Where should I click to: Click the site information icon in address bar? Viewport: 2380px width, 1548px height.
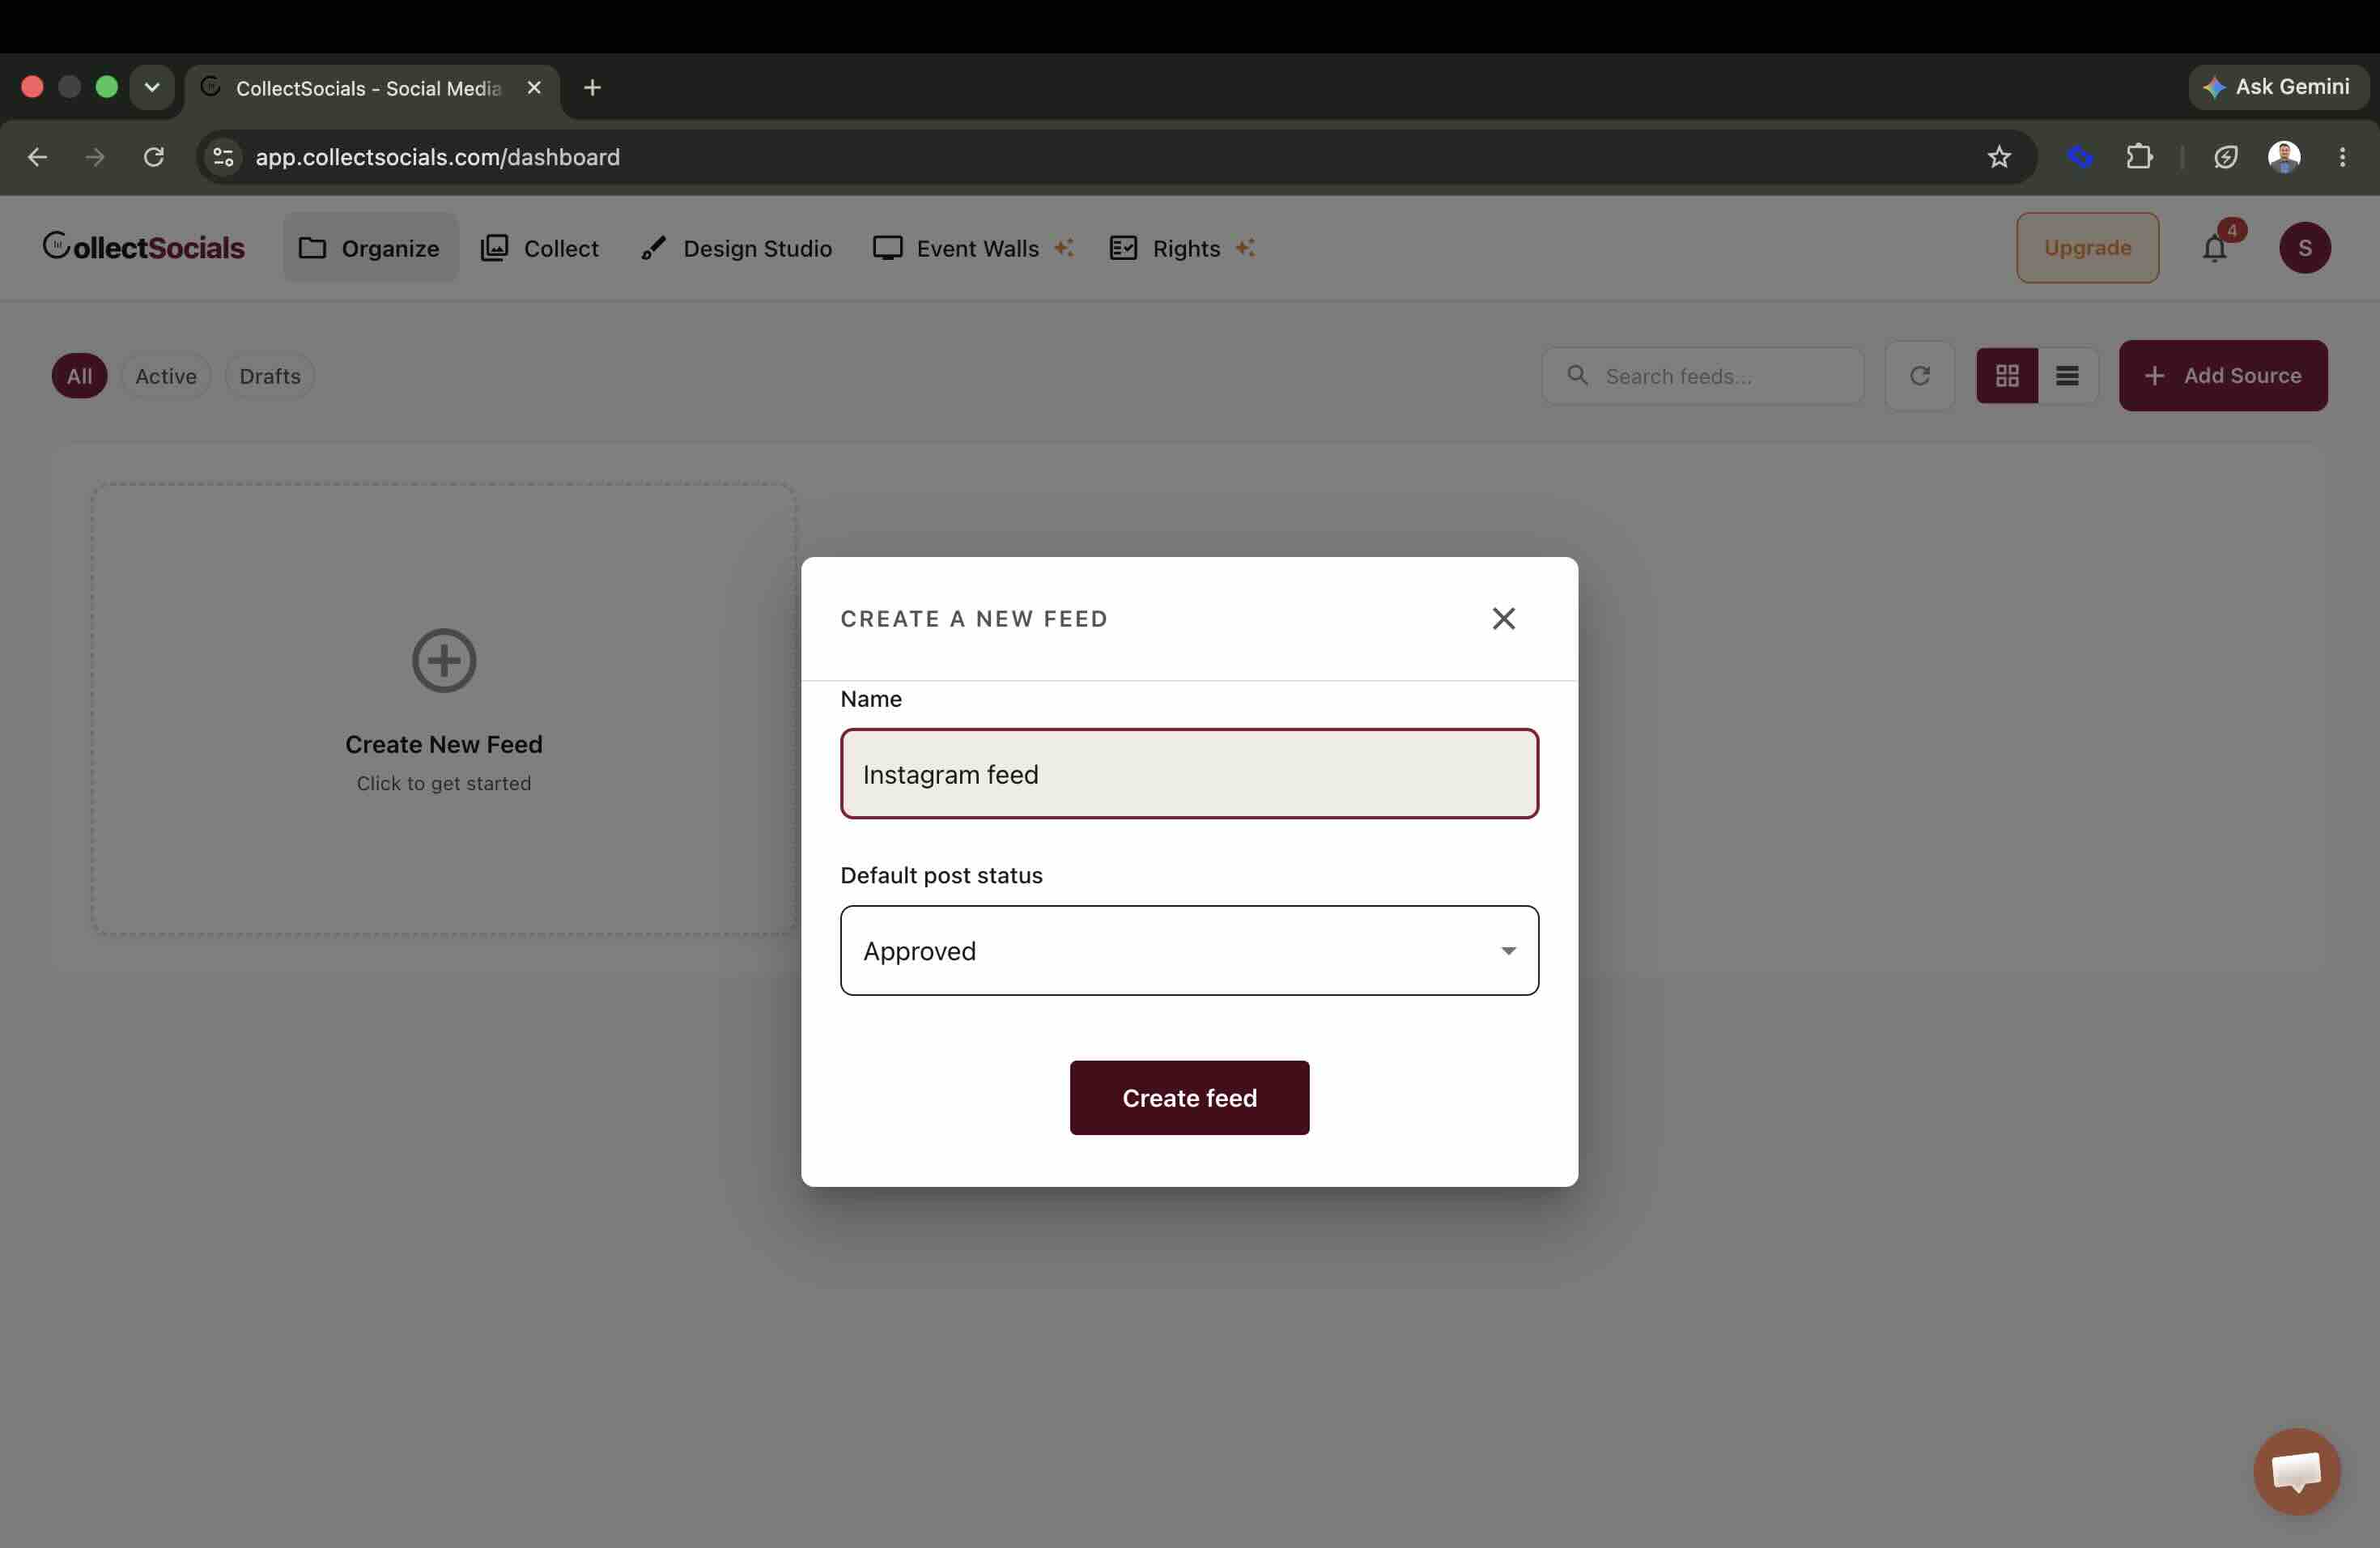point(224,157)
